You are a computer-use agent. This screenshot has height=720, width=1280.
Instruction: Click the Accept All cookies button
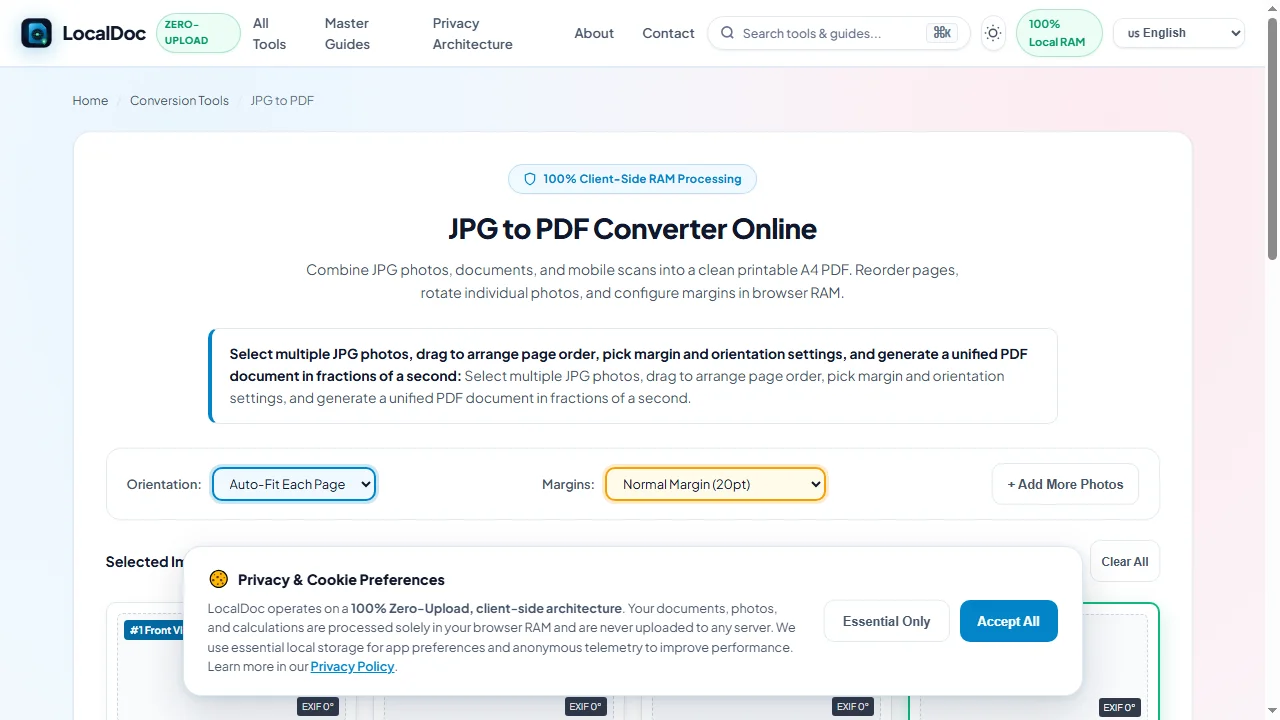pos(1008,621)
